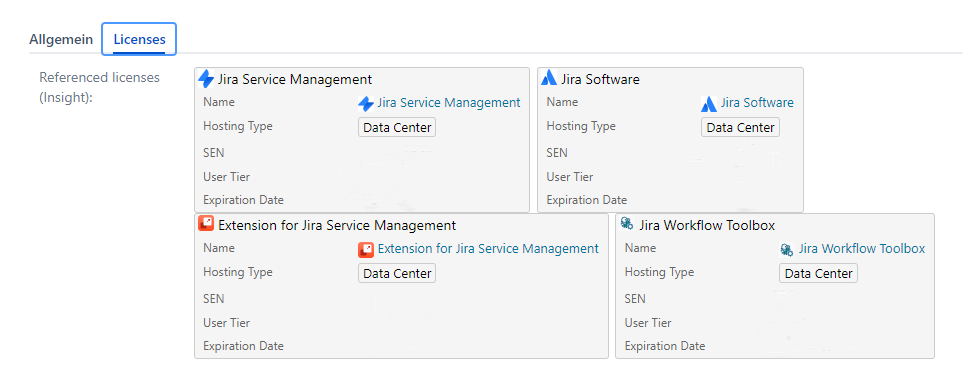Image resolution: width=963 pixels, height=391 pixels.
Task: Click the Jira Workflow Toolbox card title
Action: click(707, 225)
